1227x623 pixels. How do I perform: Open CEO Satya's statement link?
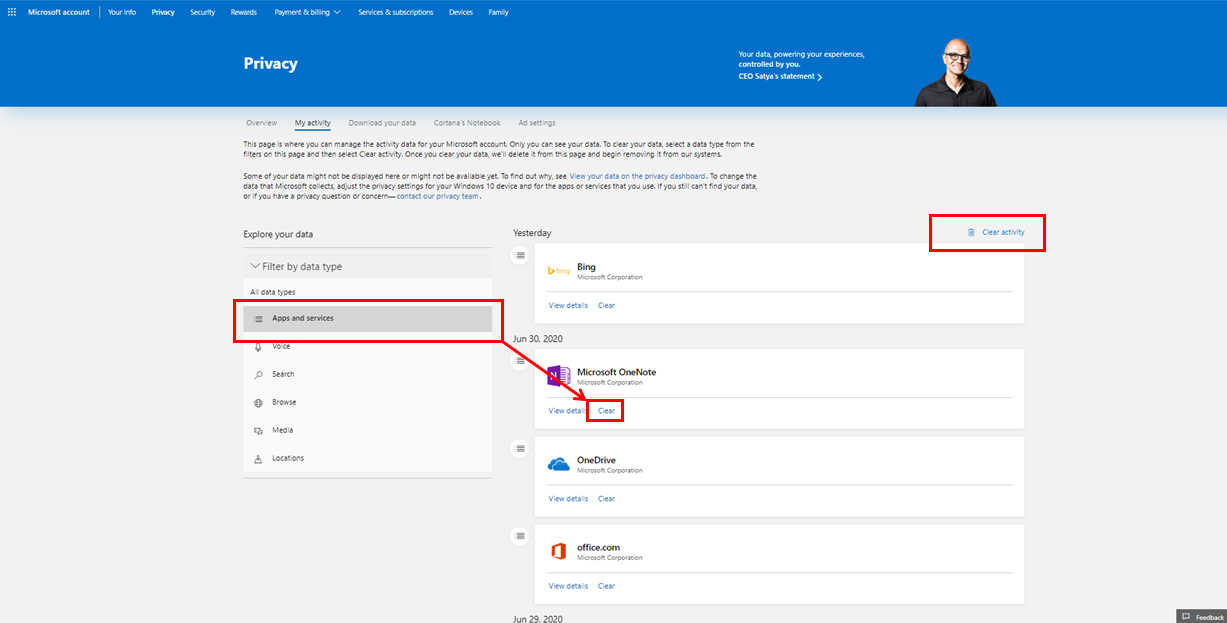pos(779,76)
